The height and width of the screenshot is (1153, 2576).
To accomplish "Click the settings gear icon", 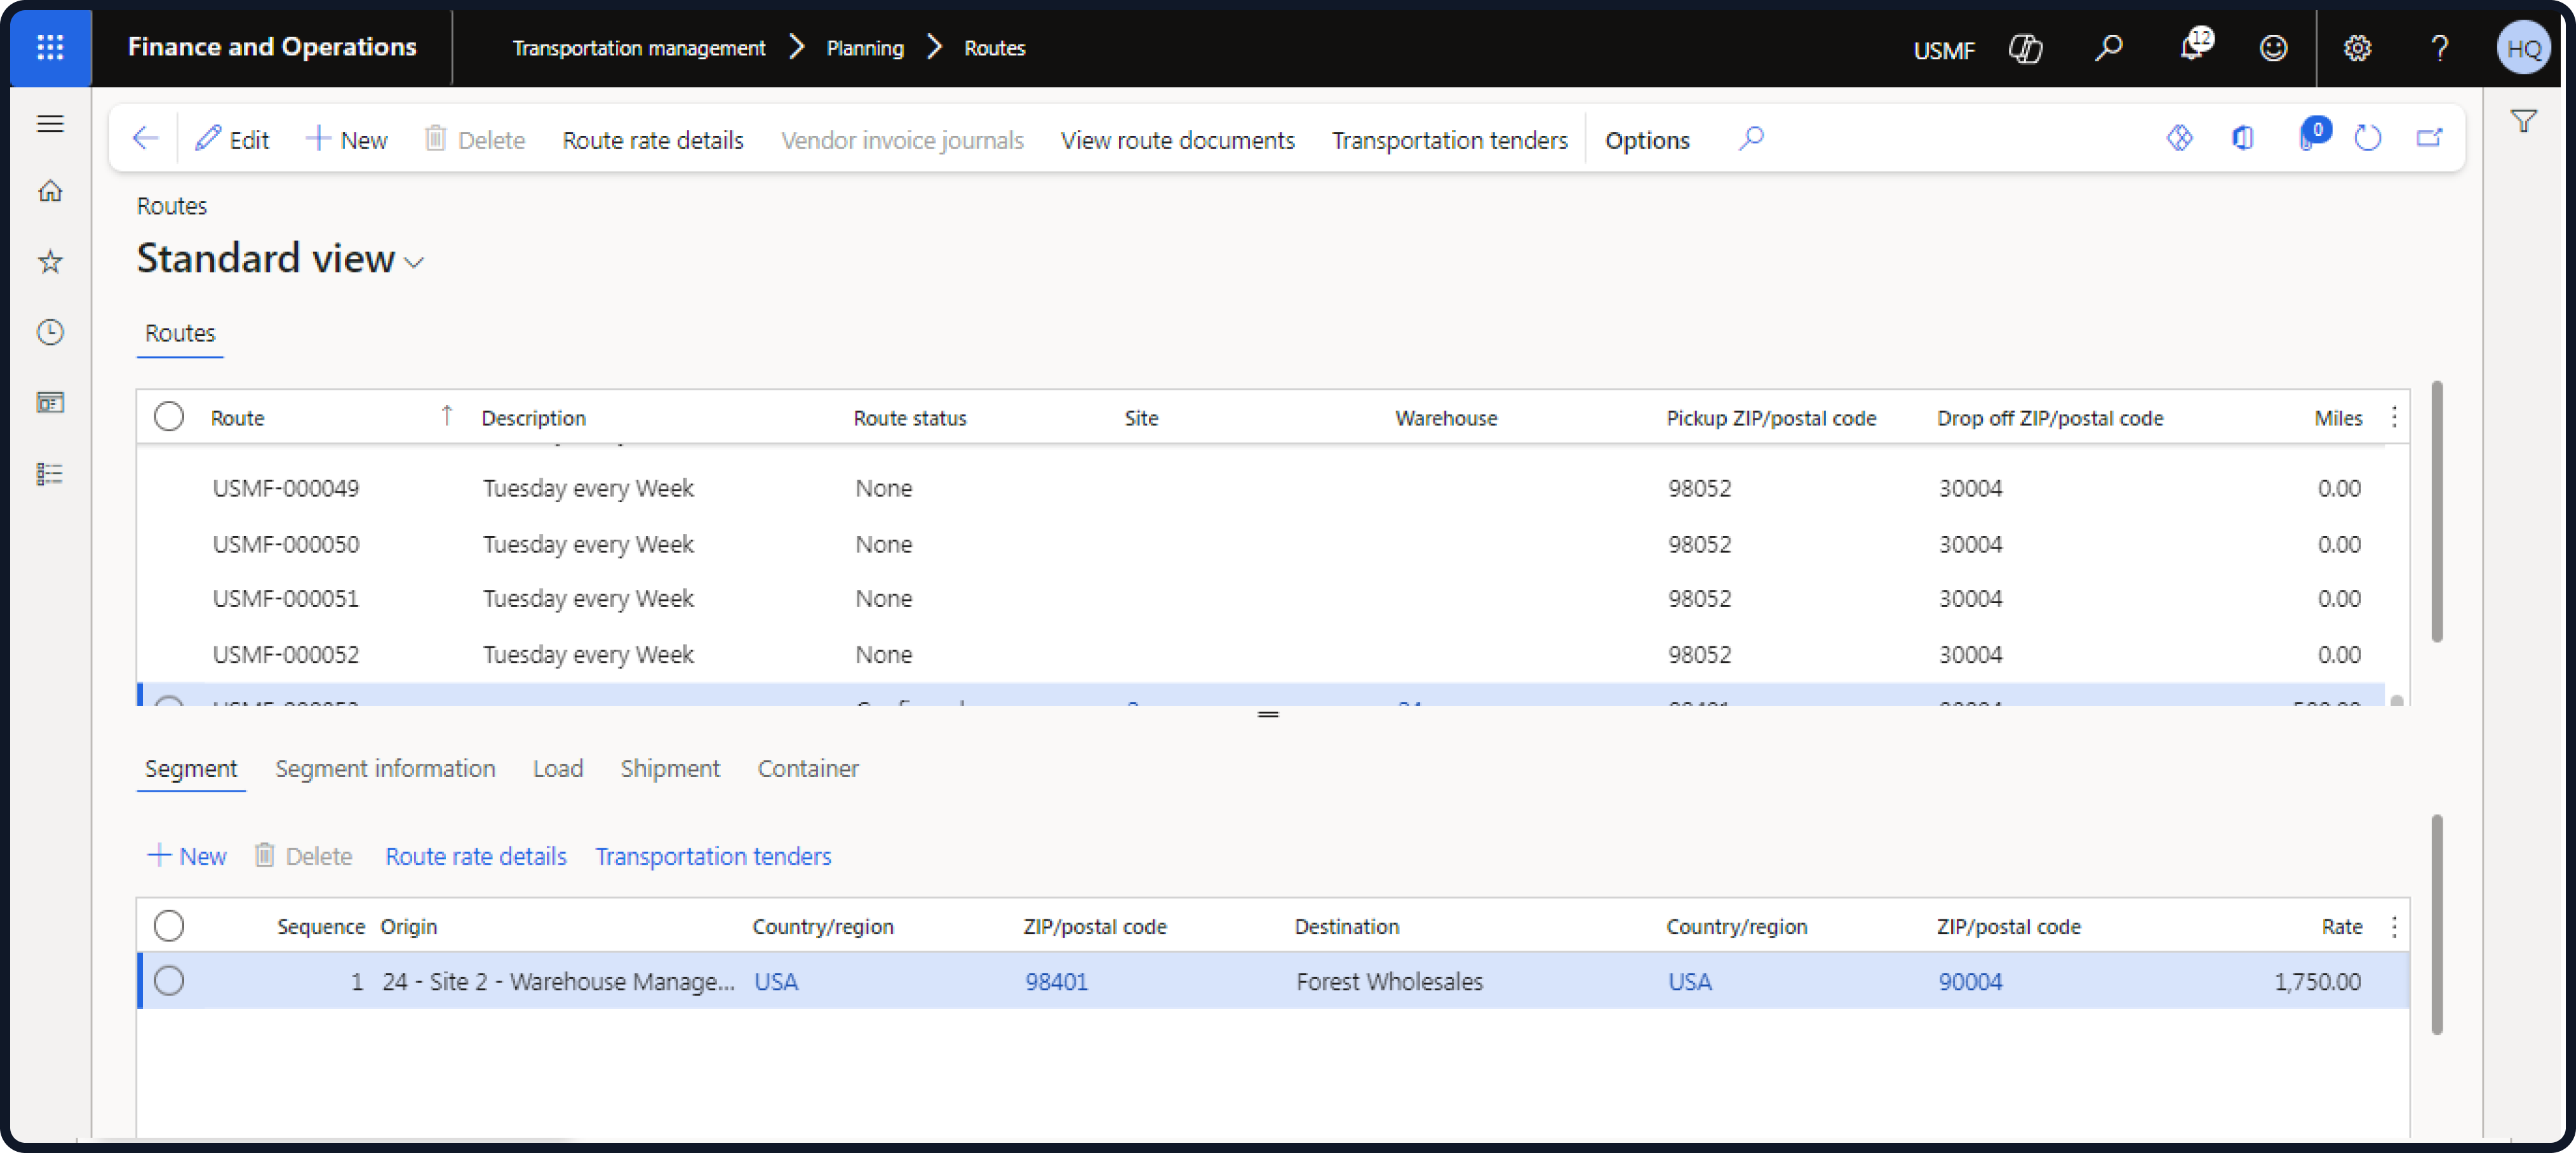I will pos(2357,47).
